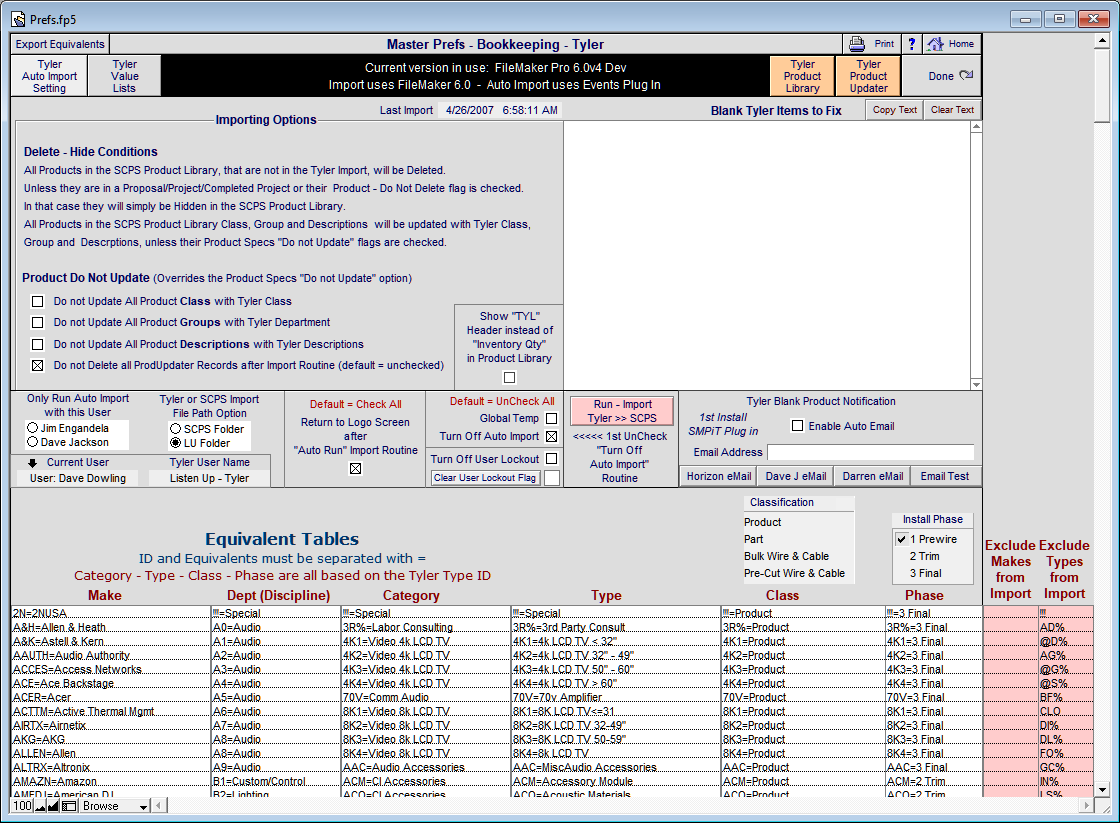Screen dimensions: 1120x823
Task: Toggle the Global Temp checkbox
Action: (551, 419)
